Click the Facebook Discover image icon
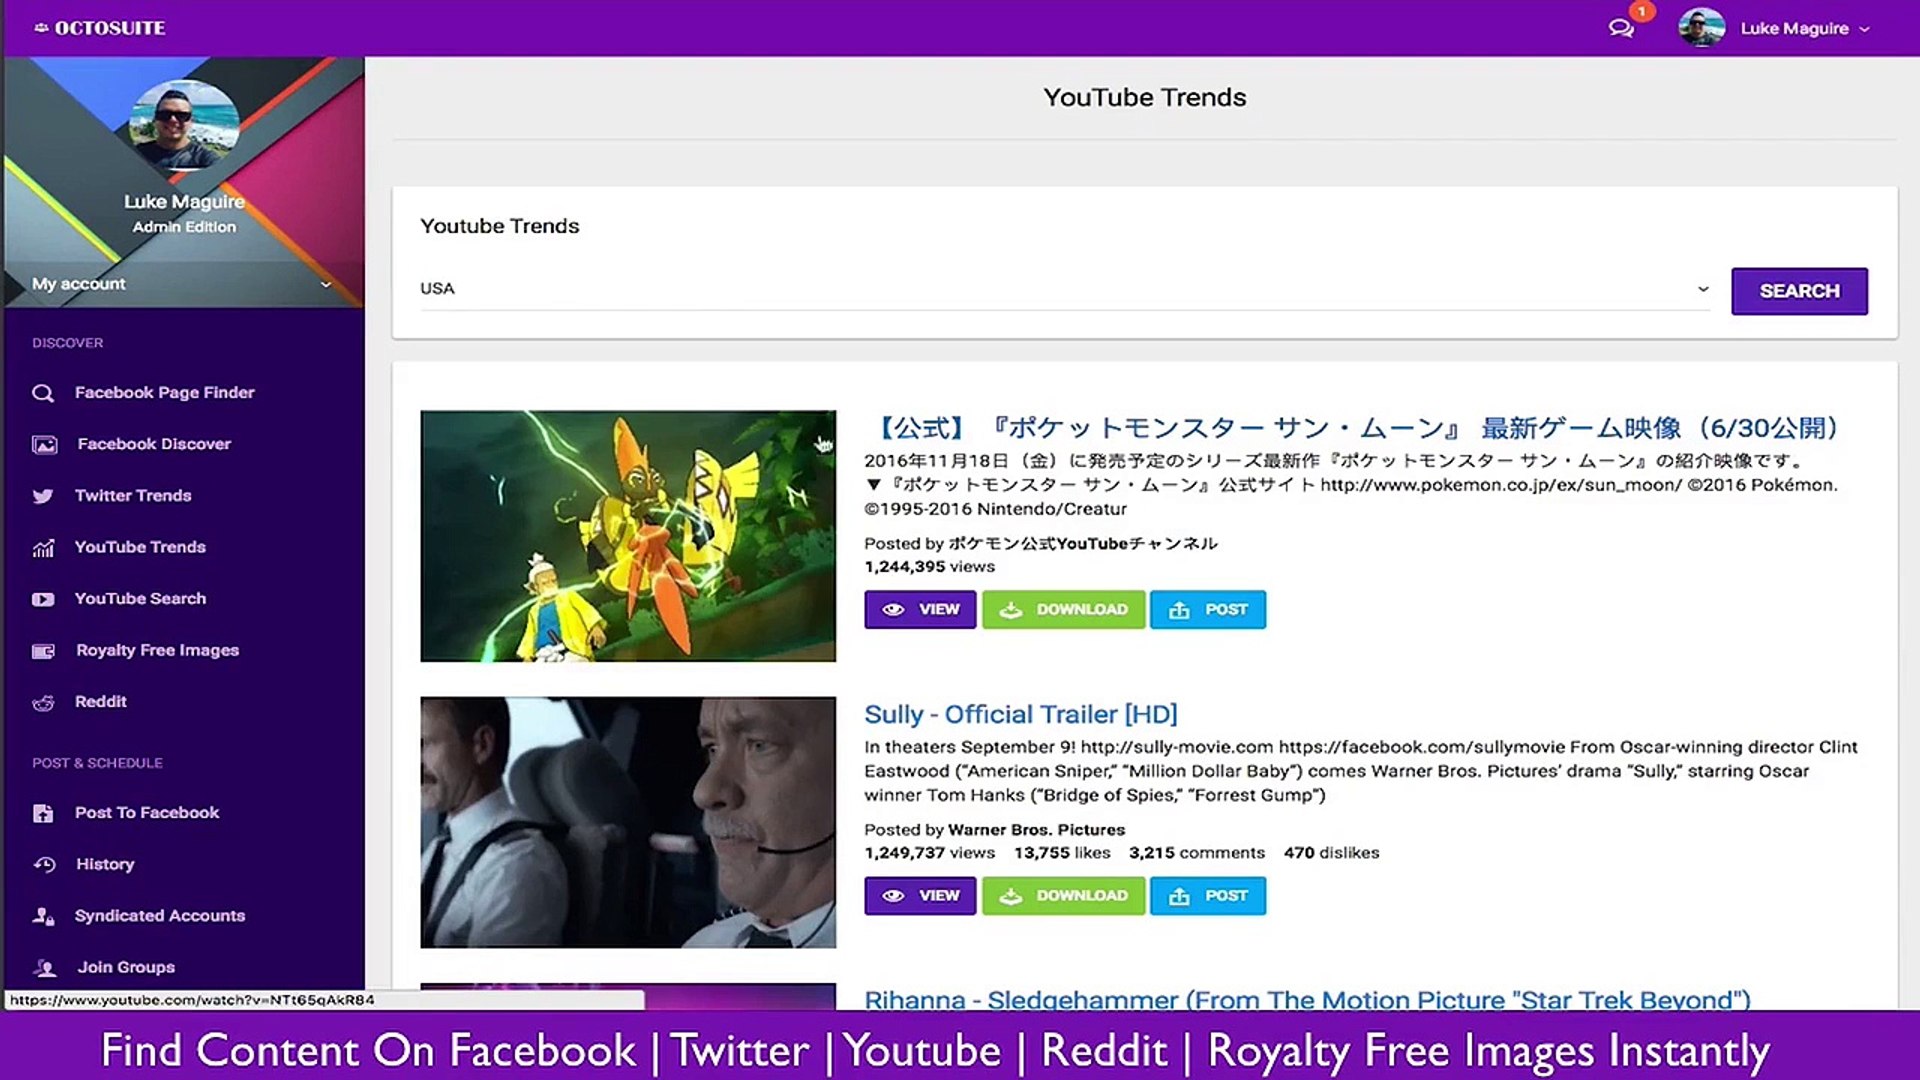 tap(44, 444)
